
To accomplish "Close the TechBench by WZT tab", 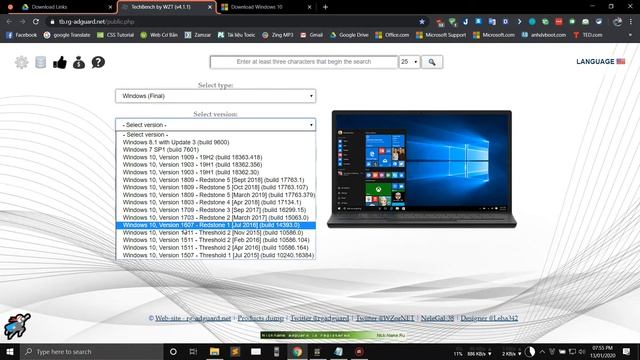I will tap(210, 7).
